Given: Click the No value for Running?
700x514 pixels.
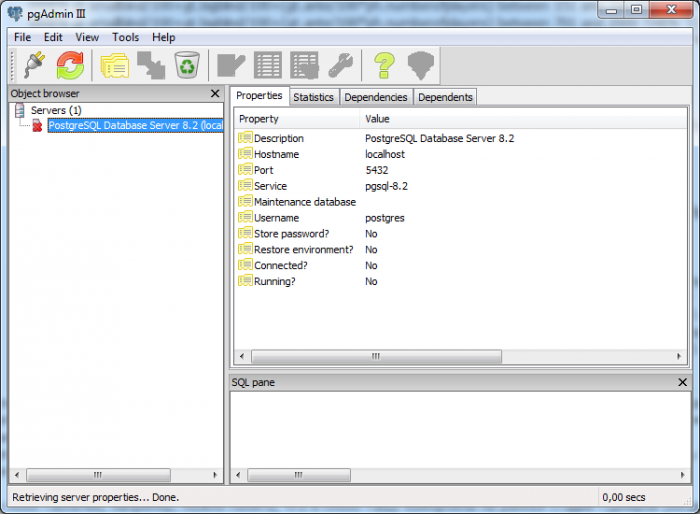Looking at the screenshot, I should 371,281.
